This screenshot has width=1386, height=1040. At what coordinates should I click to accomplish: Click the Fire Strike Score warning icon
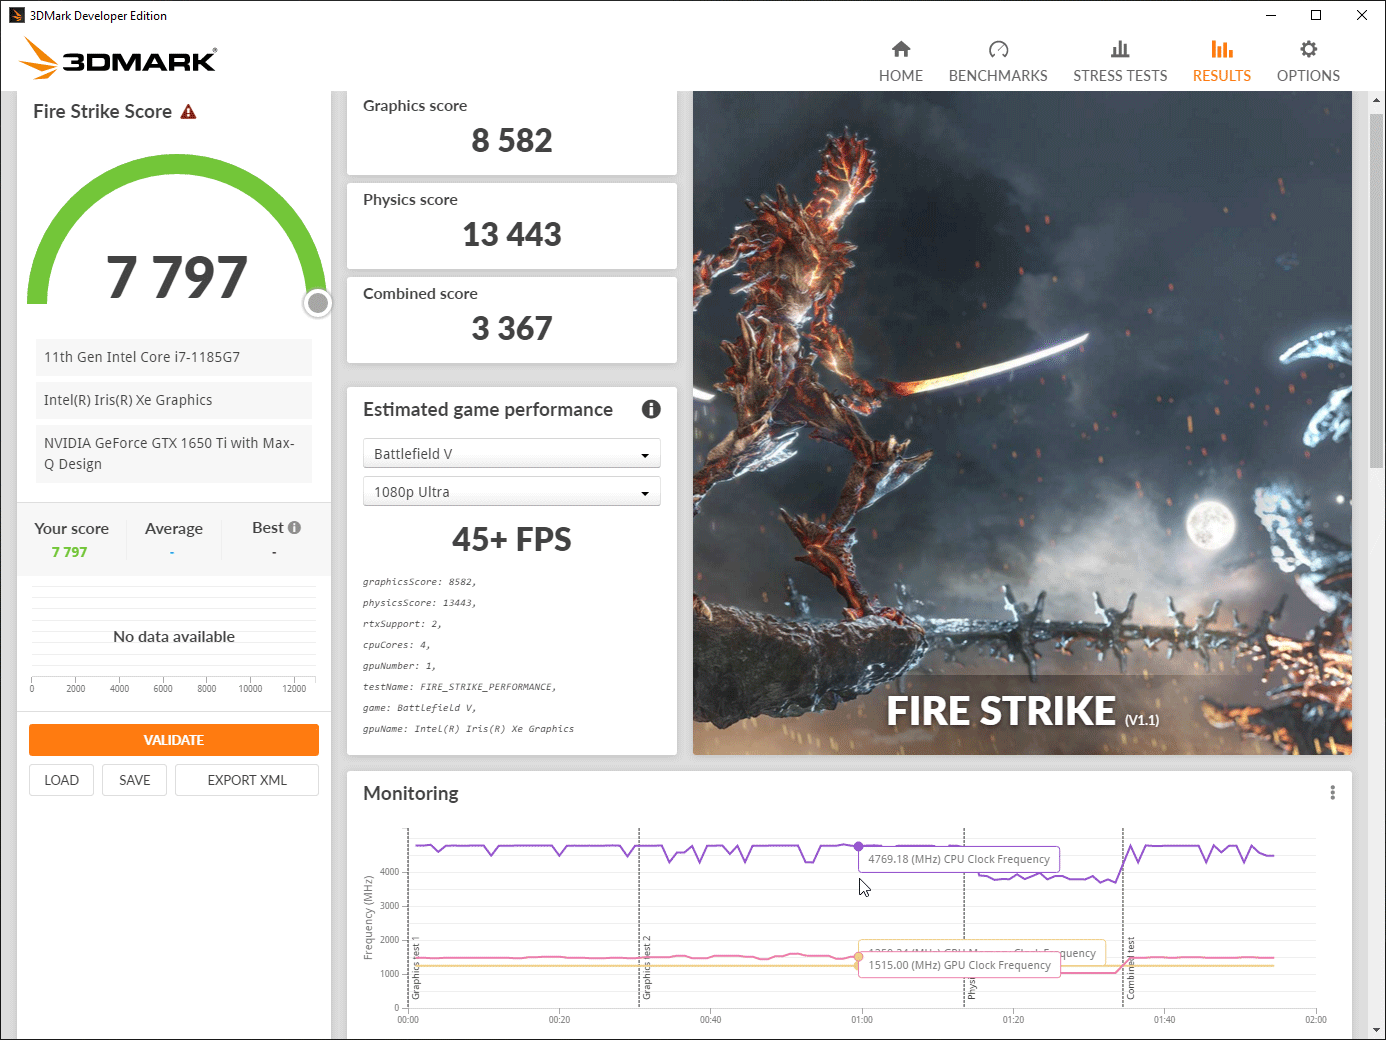(188, 112)
